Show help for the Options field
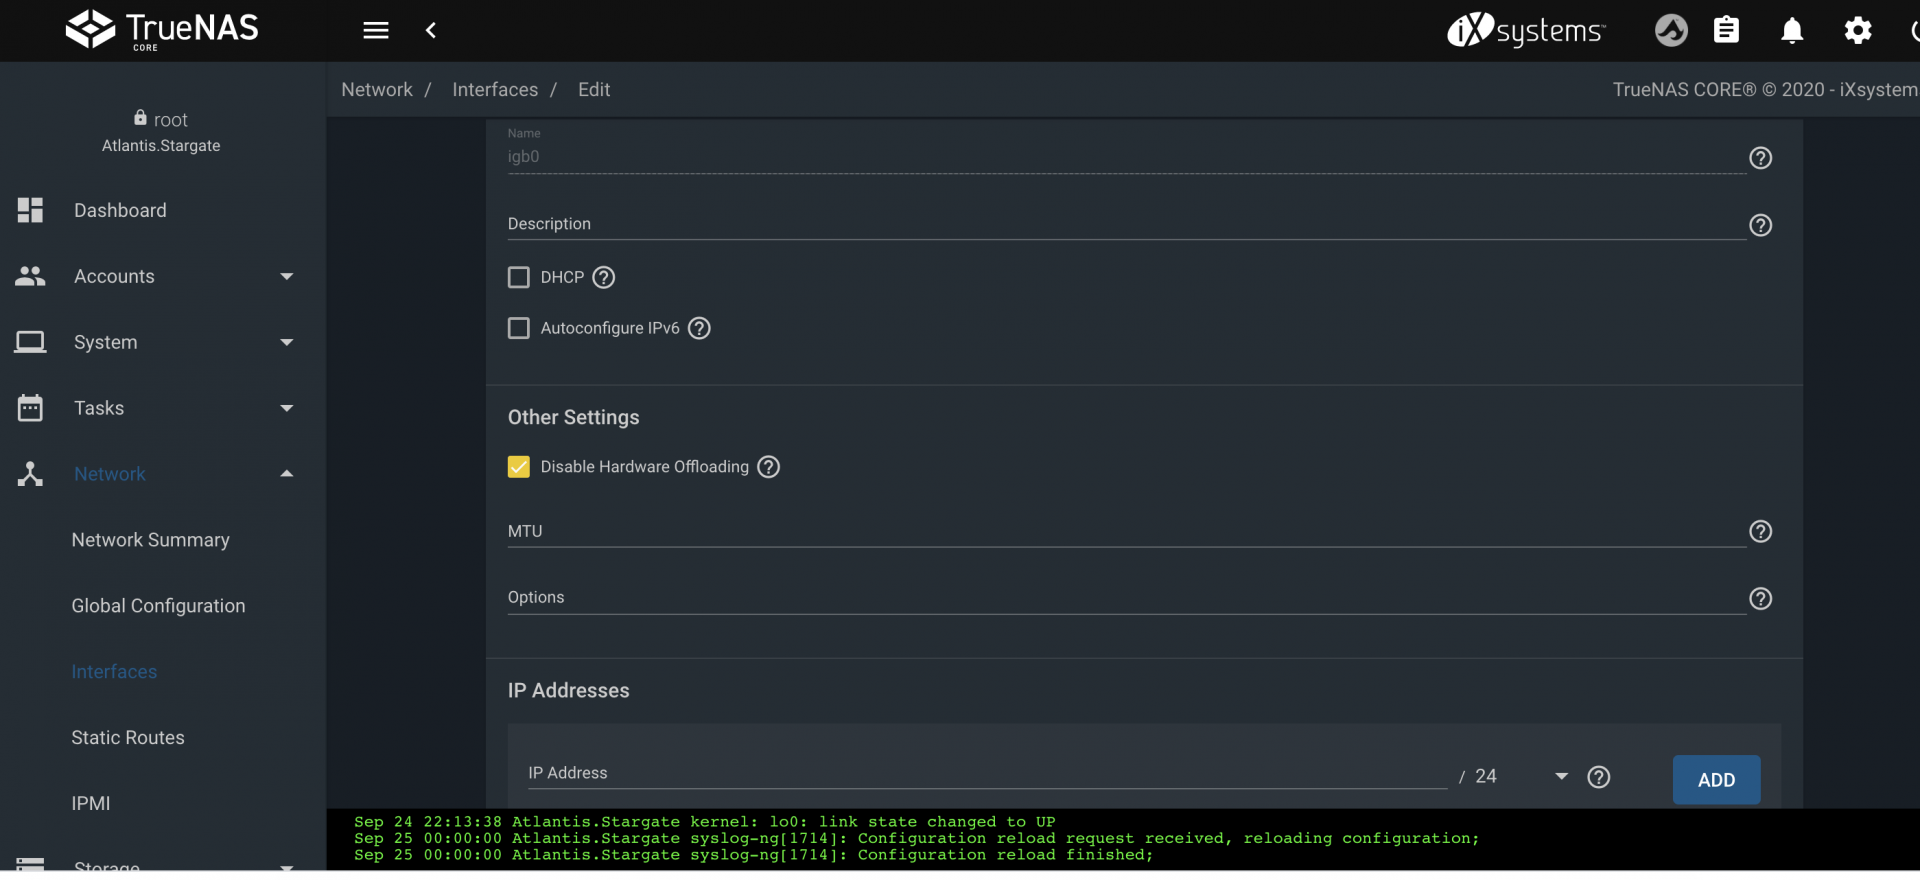Image resolution: width=1920 pixels, height=880 pixels. 1761,598
